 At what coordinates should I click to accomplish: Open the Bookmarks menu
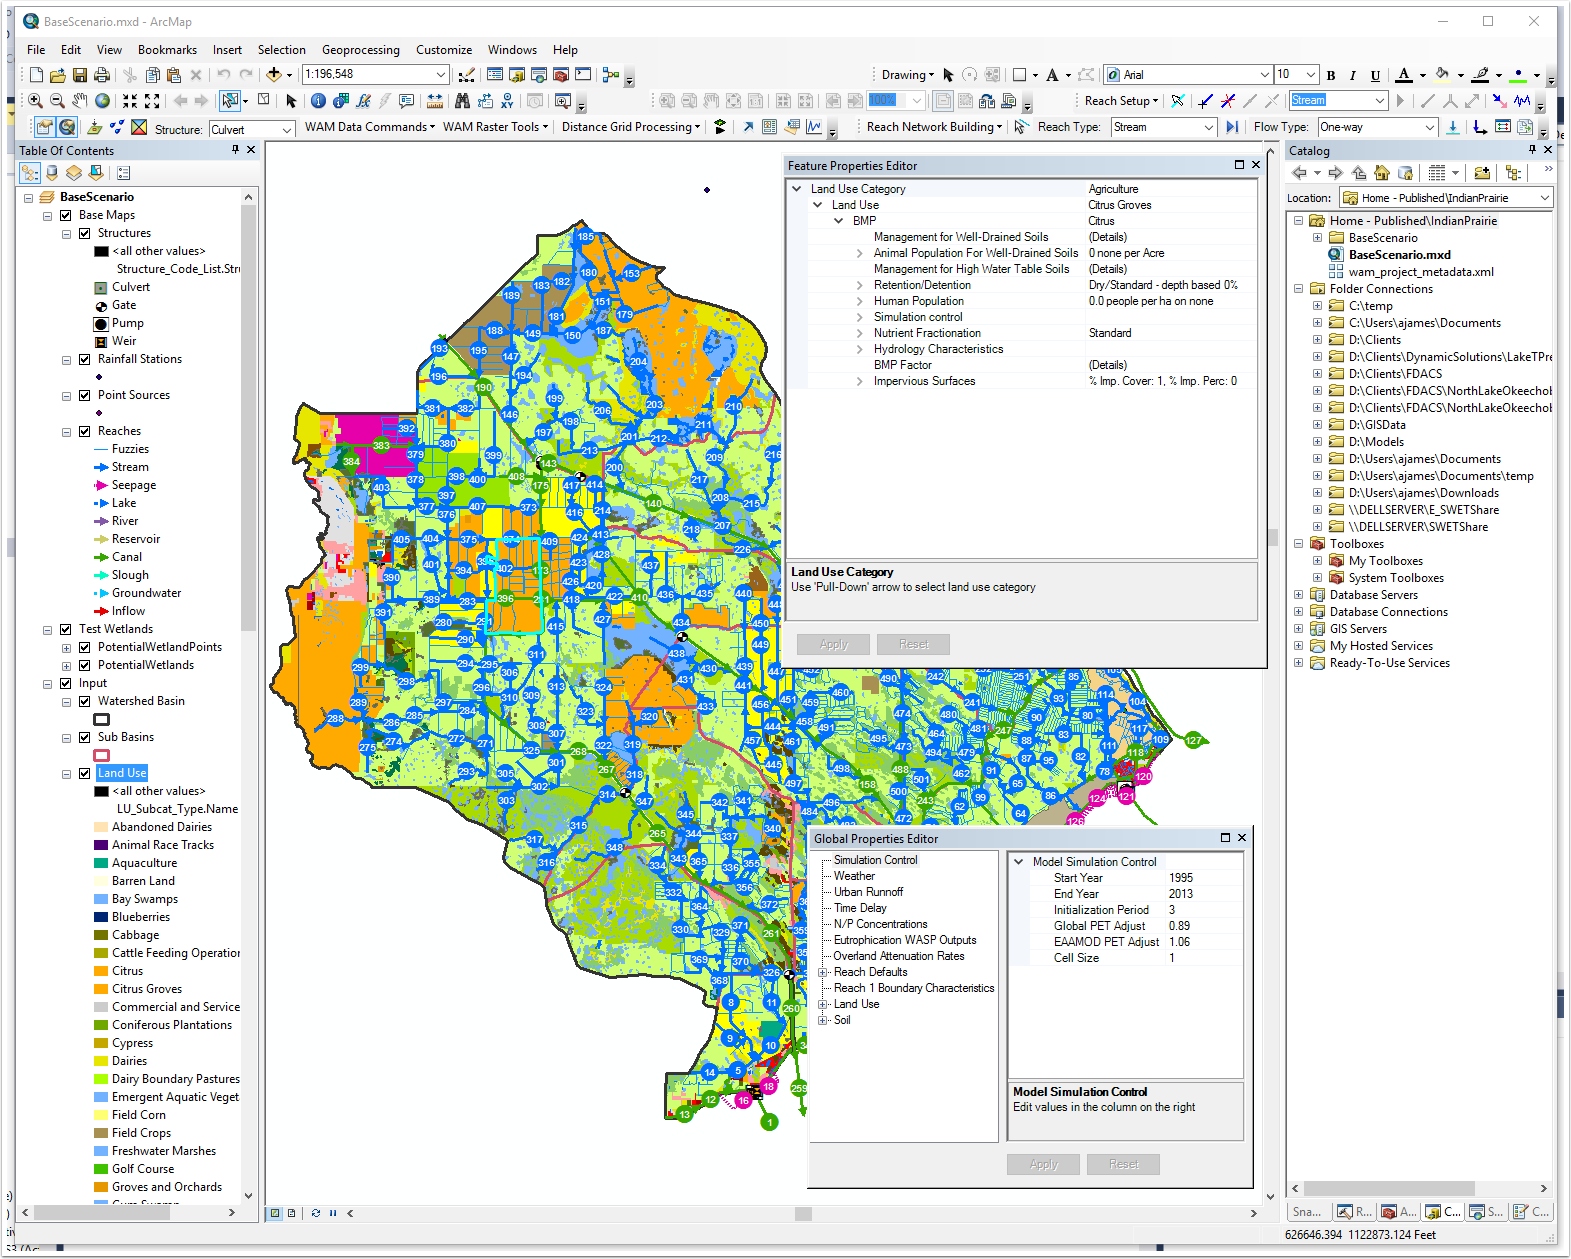[x=167, y=50]
